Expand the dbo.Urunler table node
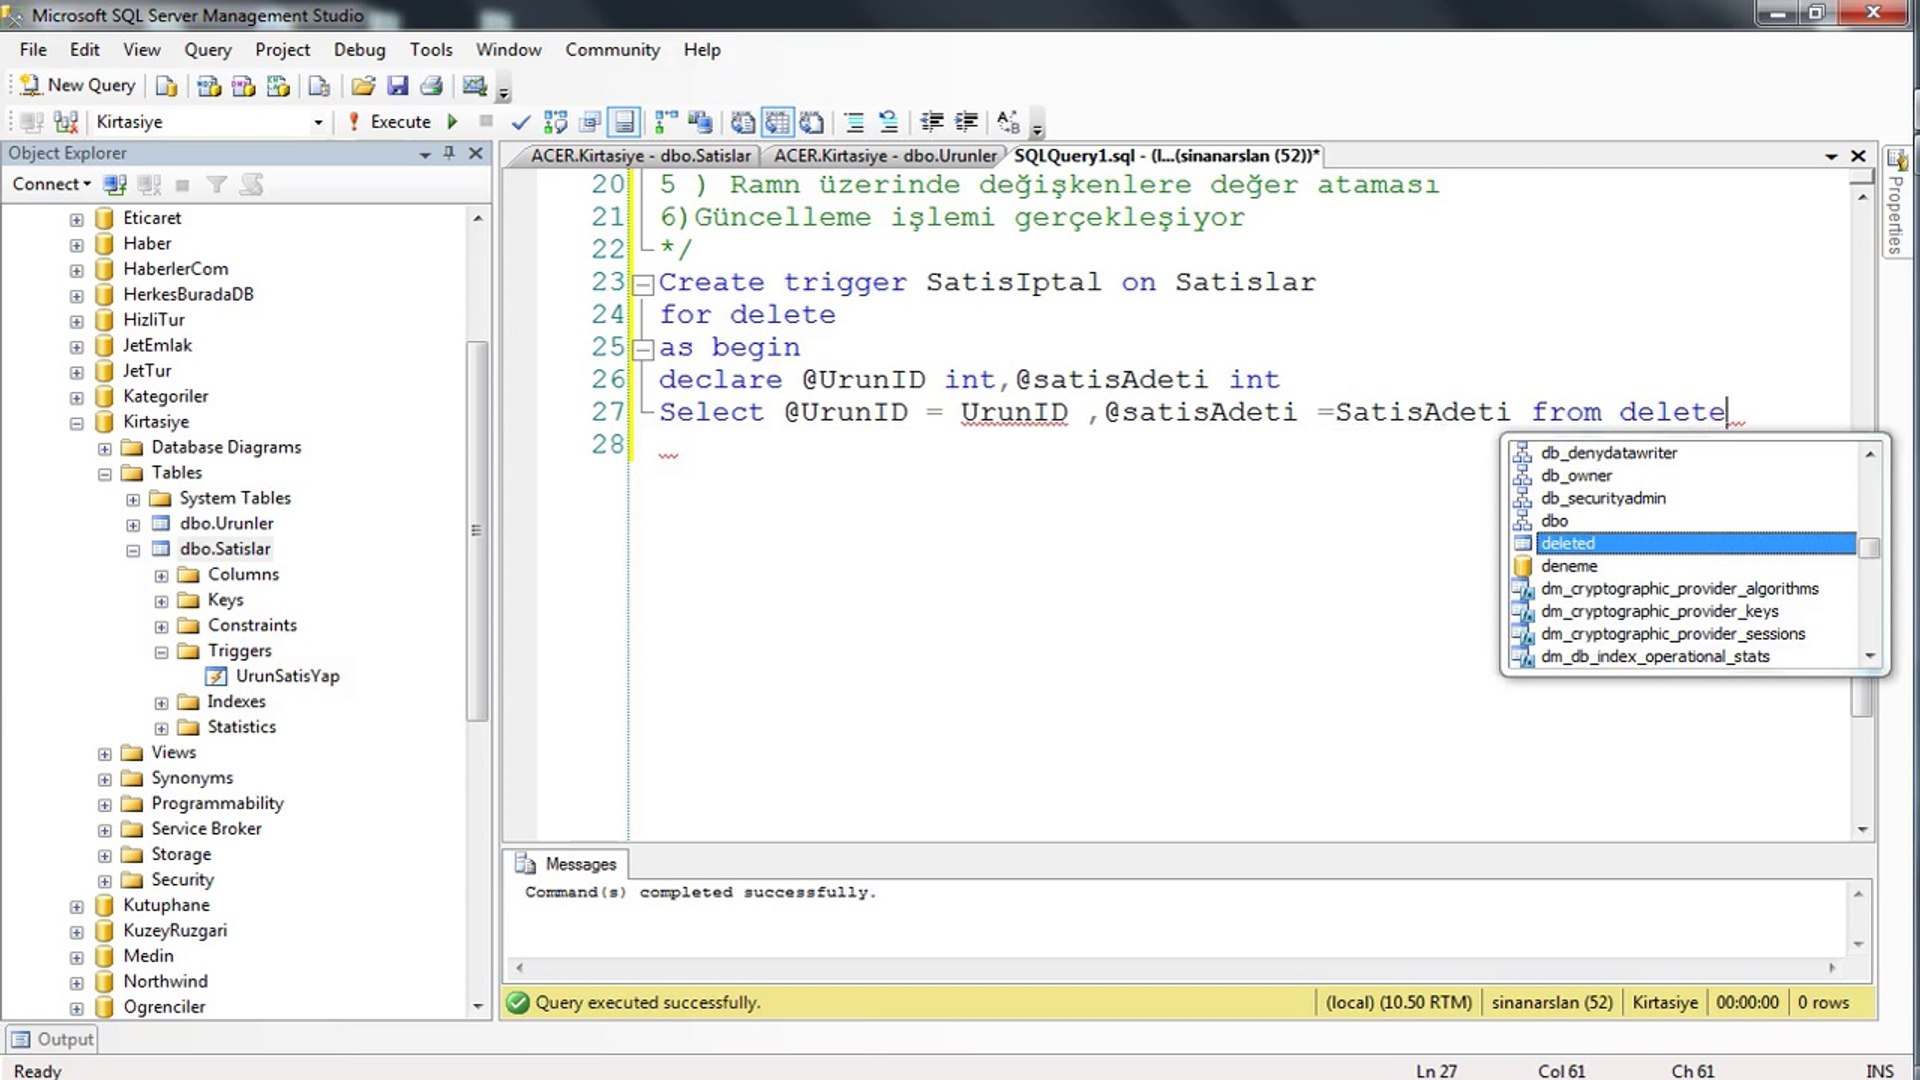Image resolution: width=1920 pixels, height=1080 pixels. pos(133,525)
